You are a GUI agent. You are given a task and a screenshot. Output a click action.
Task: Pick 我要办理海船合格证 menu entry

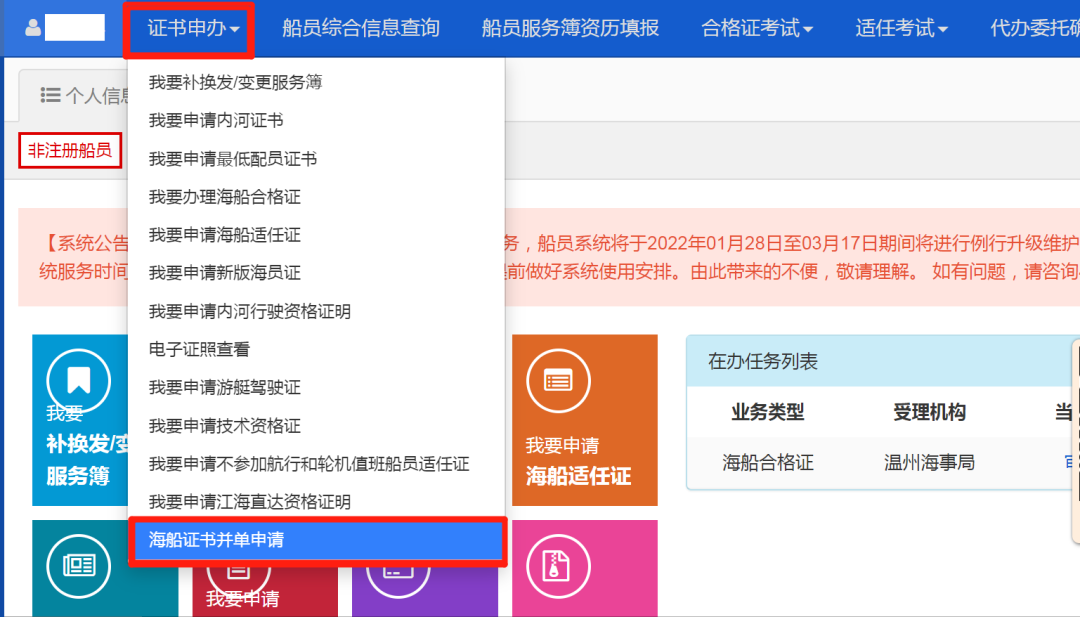[x=224, y=197]
